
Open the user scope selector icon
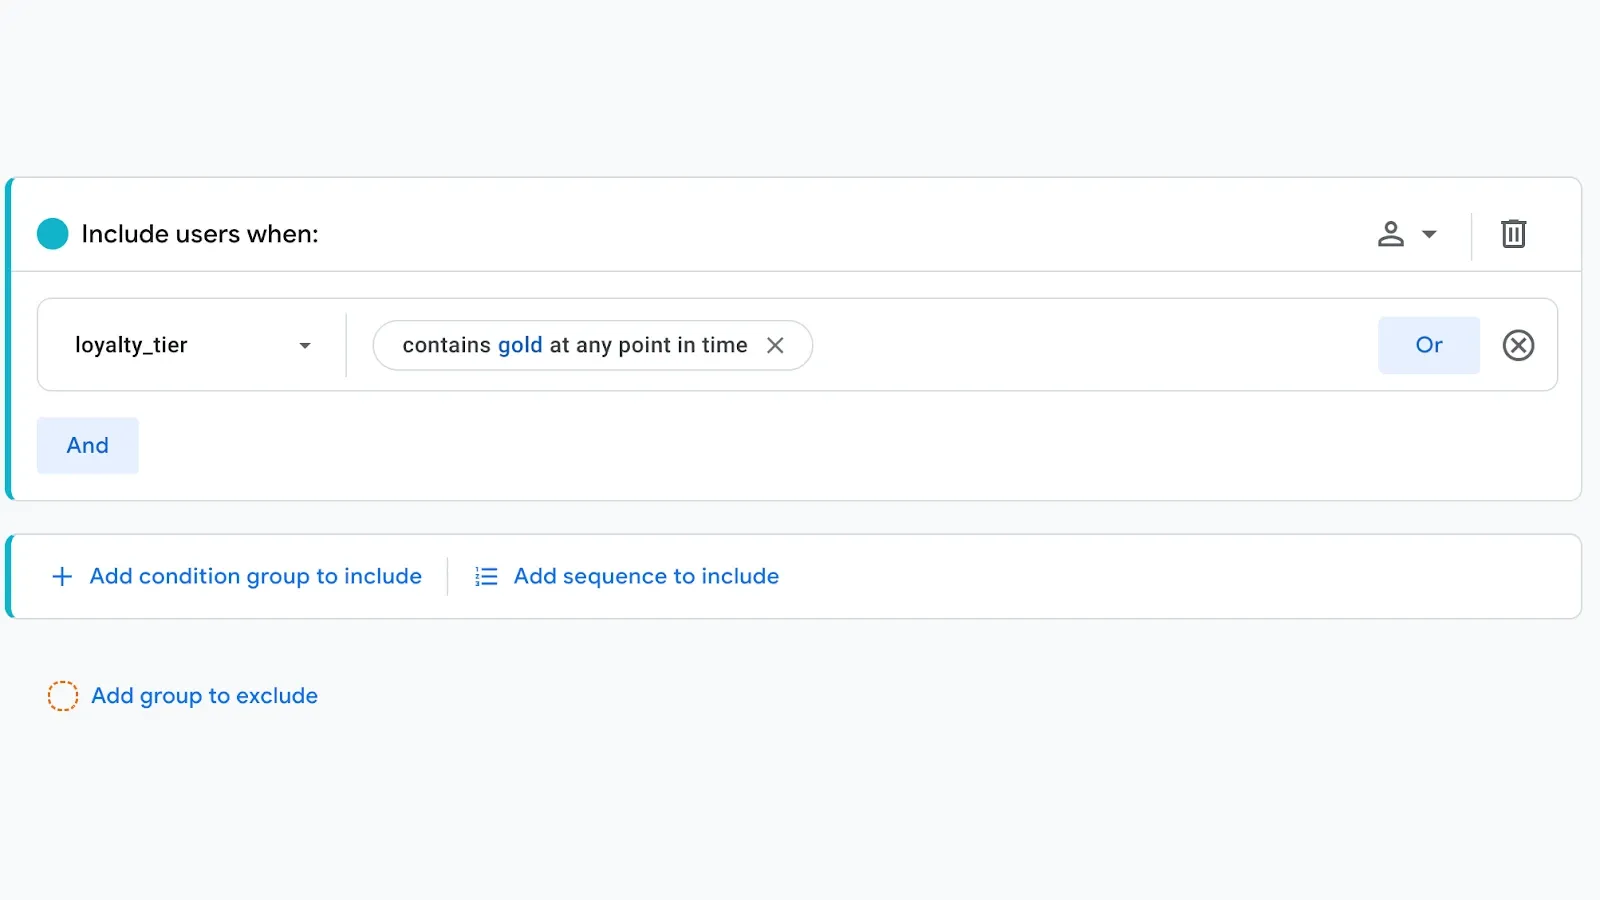pyautogui.click(x=1407, y=234)
